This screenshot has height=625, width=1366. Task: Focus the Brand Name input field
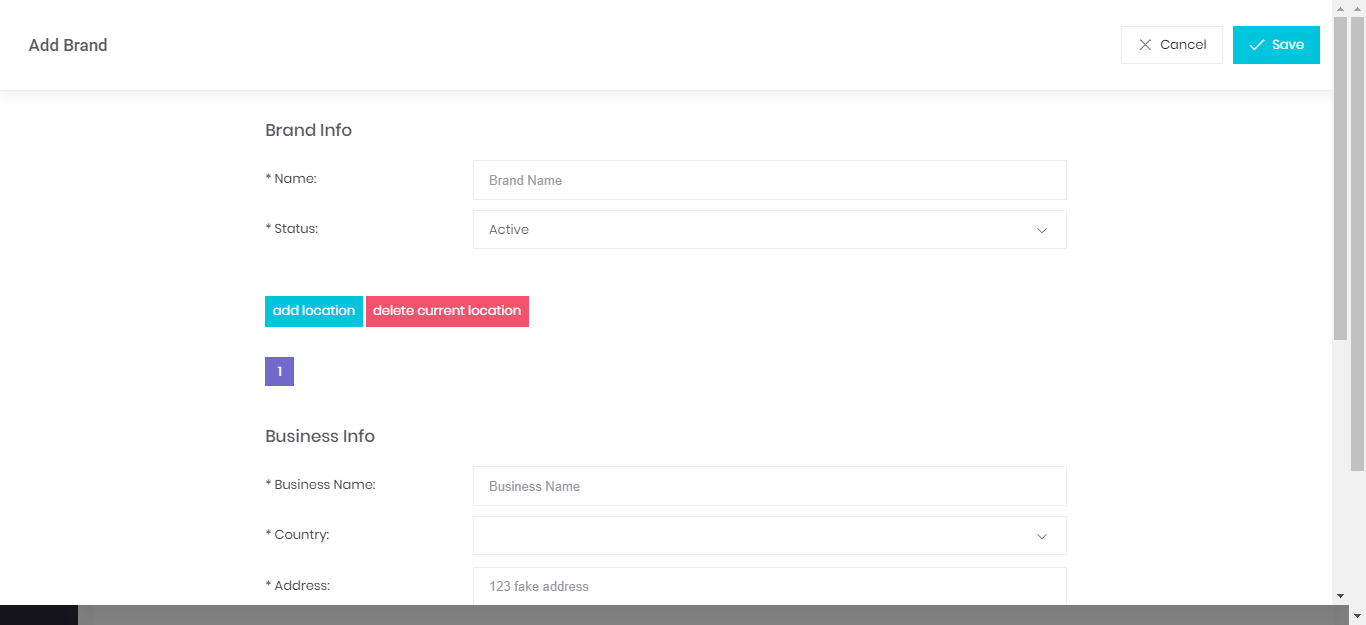tap(768, 180)
